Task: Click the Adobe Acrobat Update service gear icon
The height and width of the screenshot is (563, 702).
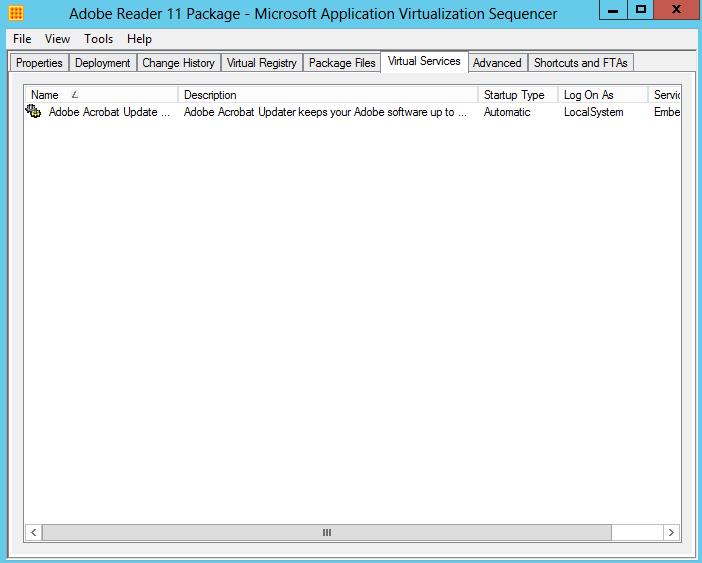Action: pyautogui.click(x=33, y=111)
